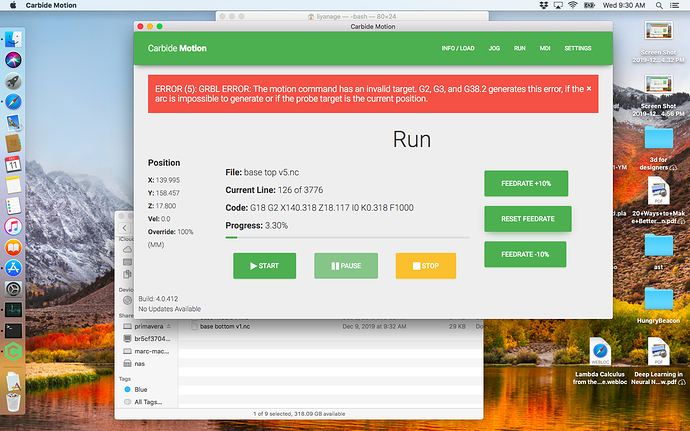This screenshot has height=431, width=690.
Task: Click the Y position value 158.457
Action: pos(168,193)
